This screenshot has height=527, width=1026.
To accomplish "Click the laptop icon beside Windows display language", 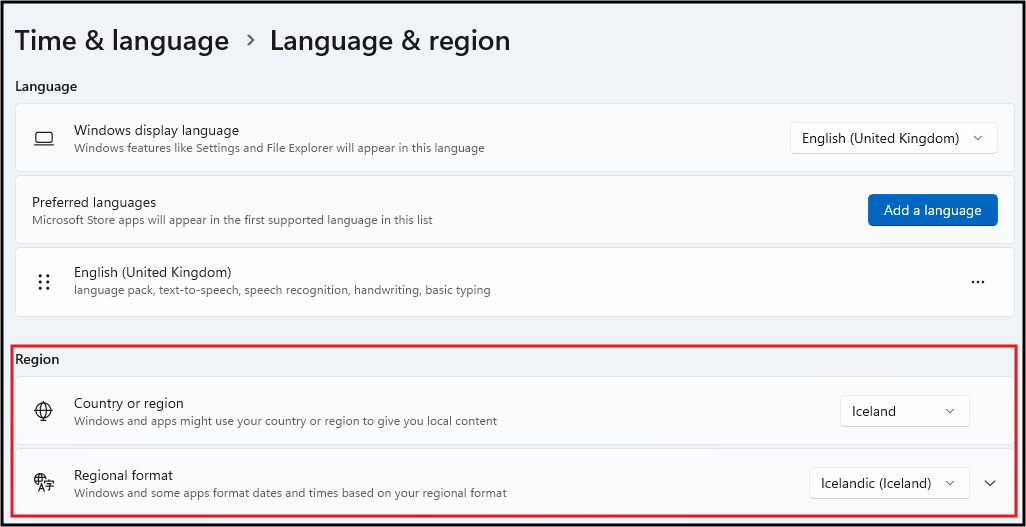I will point(43,138).
